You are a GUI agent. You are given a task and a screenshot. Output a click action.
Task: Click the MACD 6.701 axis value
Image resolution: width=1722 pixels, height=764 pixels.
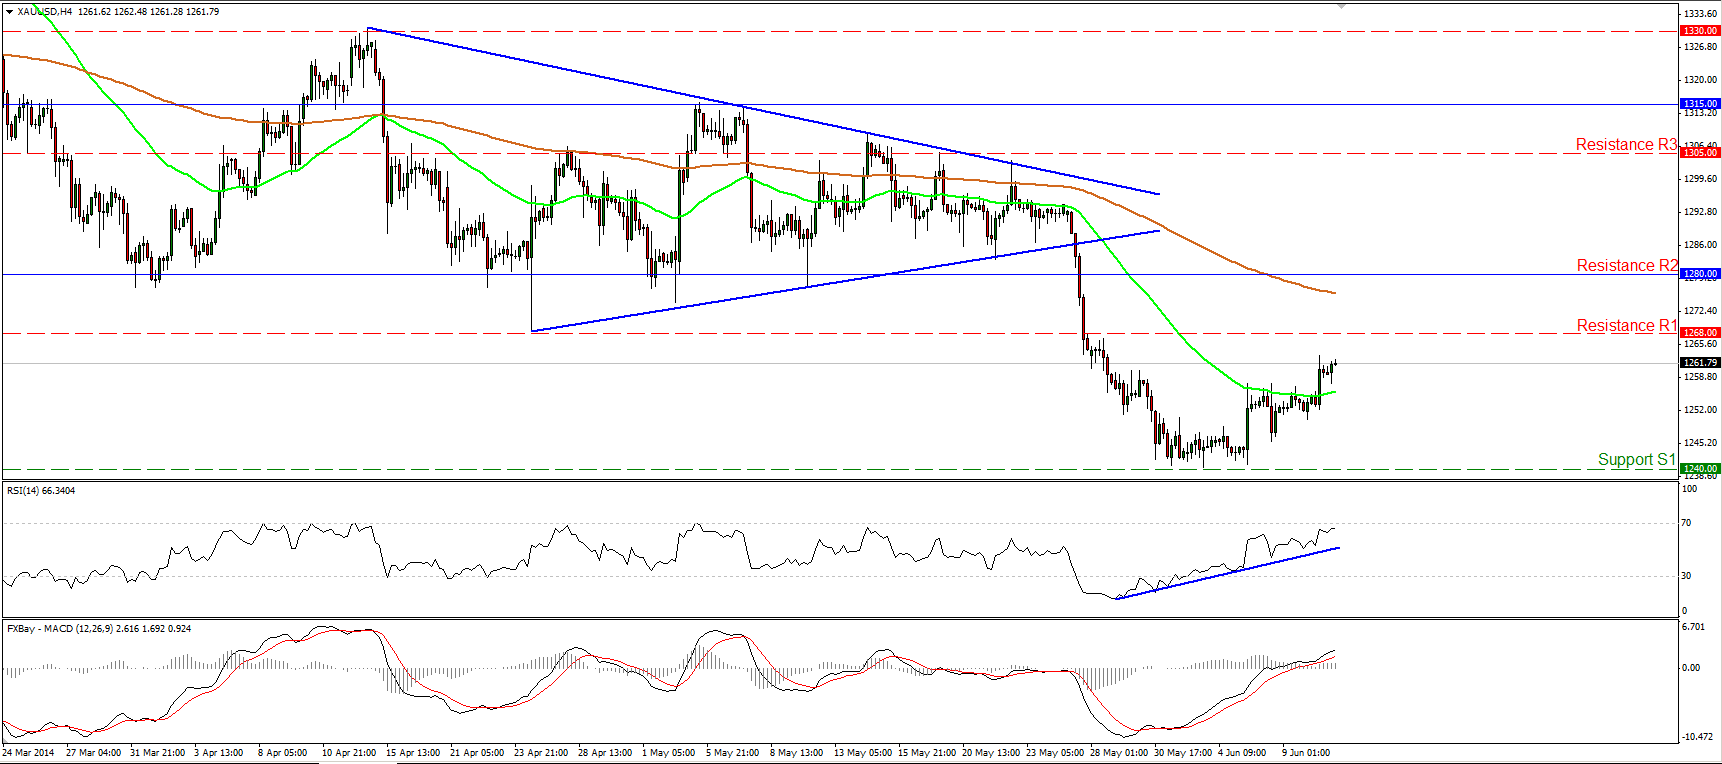coord(1692,627)
